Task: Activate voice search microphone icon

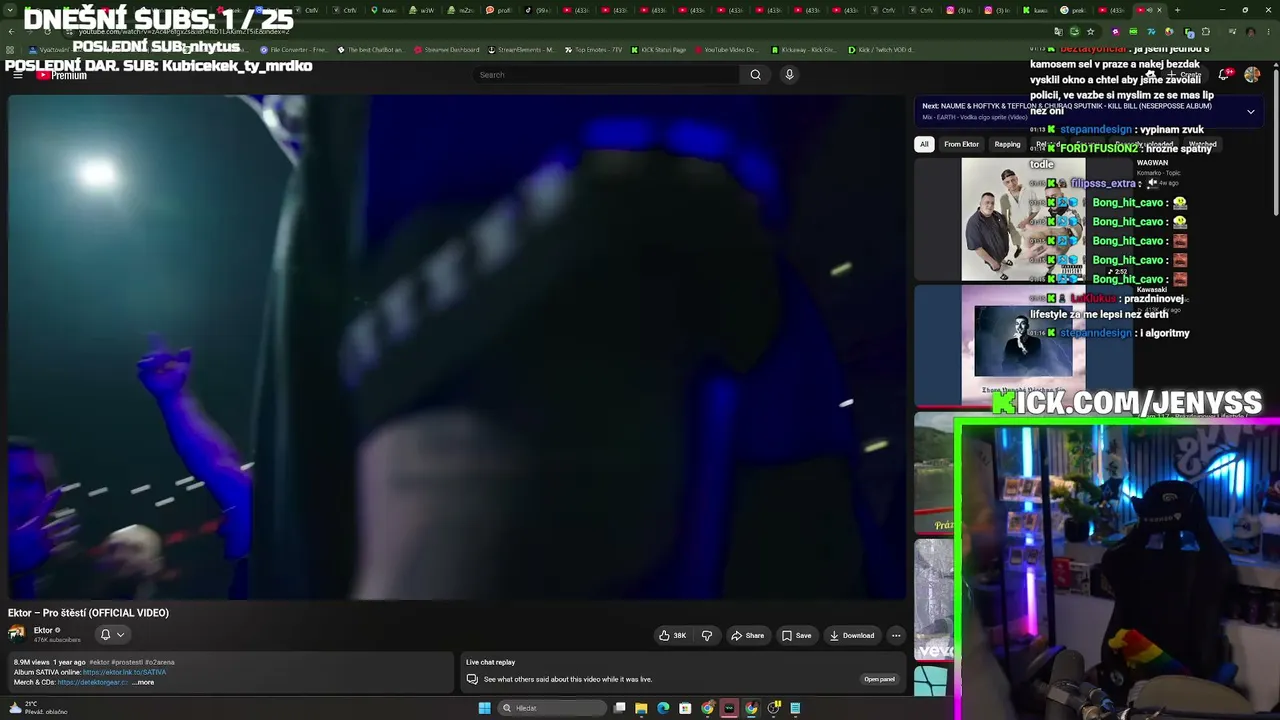Action: click(x=789, y=74)
